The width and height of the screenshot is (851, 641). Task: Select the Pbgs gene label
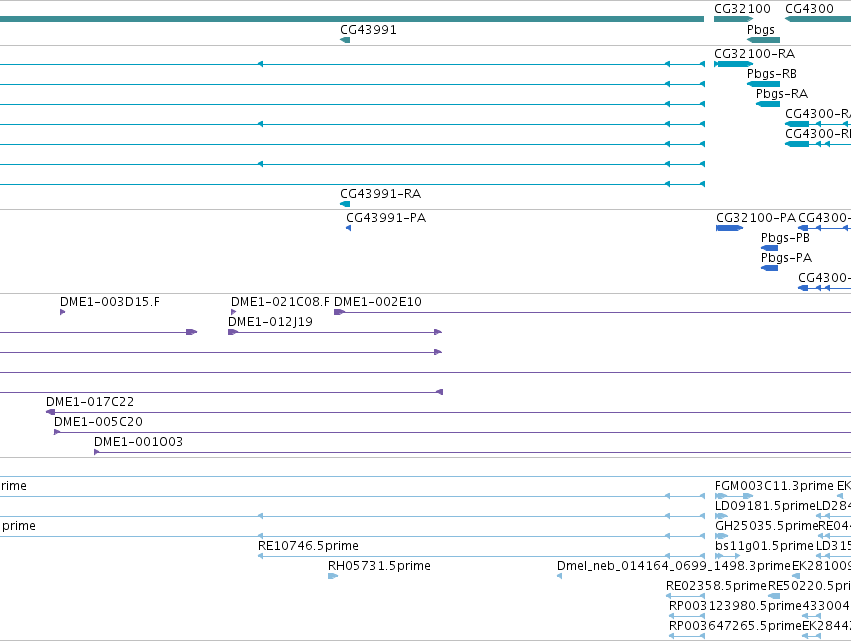point(760,30)
